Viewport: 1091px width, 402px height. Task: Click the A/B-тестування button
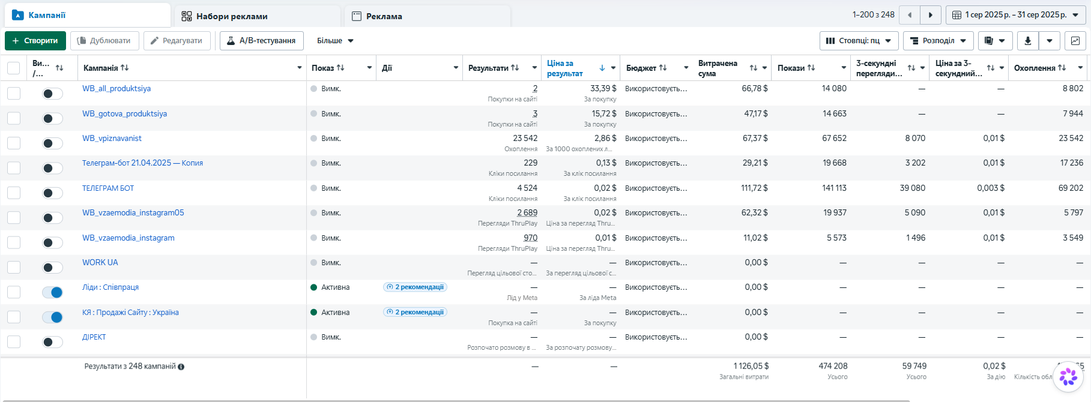tap(262, 41)
